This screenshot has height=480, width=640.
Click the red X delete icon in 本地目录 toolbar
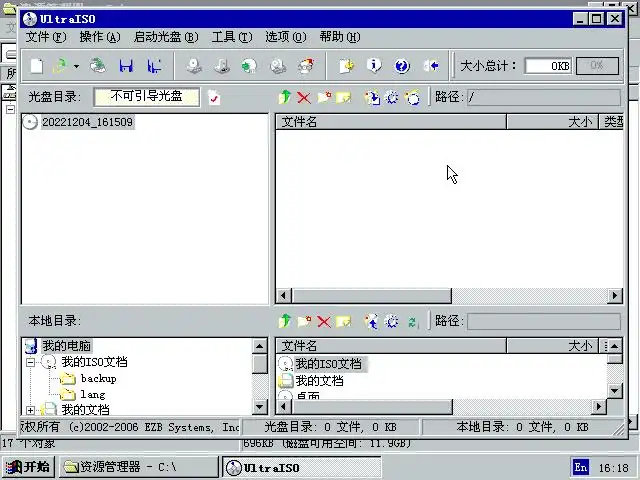pos(324,322)
